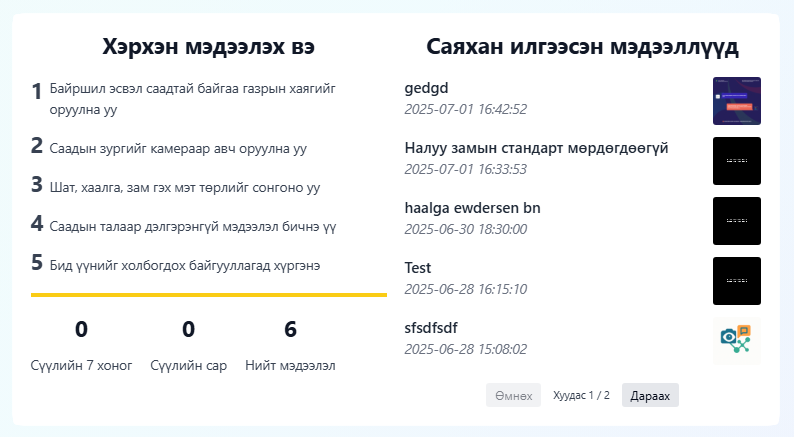
Task: Click the haalga ewdersen bn thumbnail image
Action: click(736, 221)
